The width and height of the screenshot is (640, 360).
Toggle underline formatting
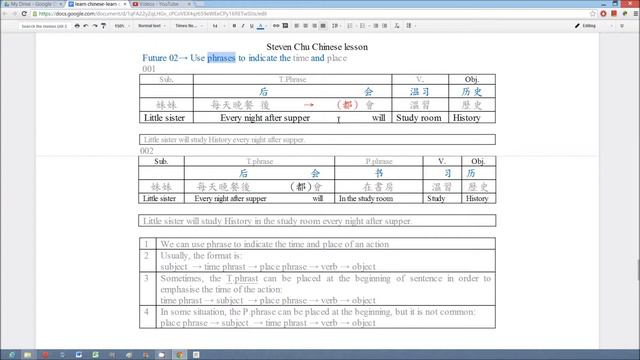pyautogui.click(x=251, y=26)
